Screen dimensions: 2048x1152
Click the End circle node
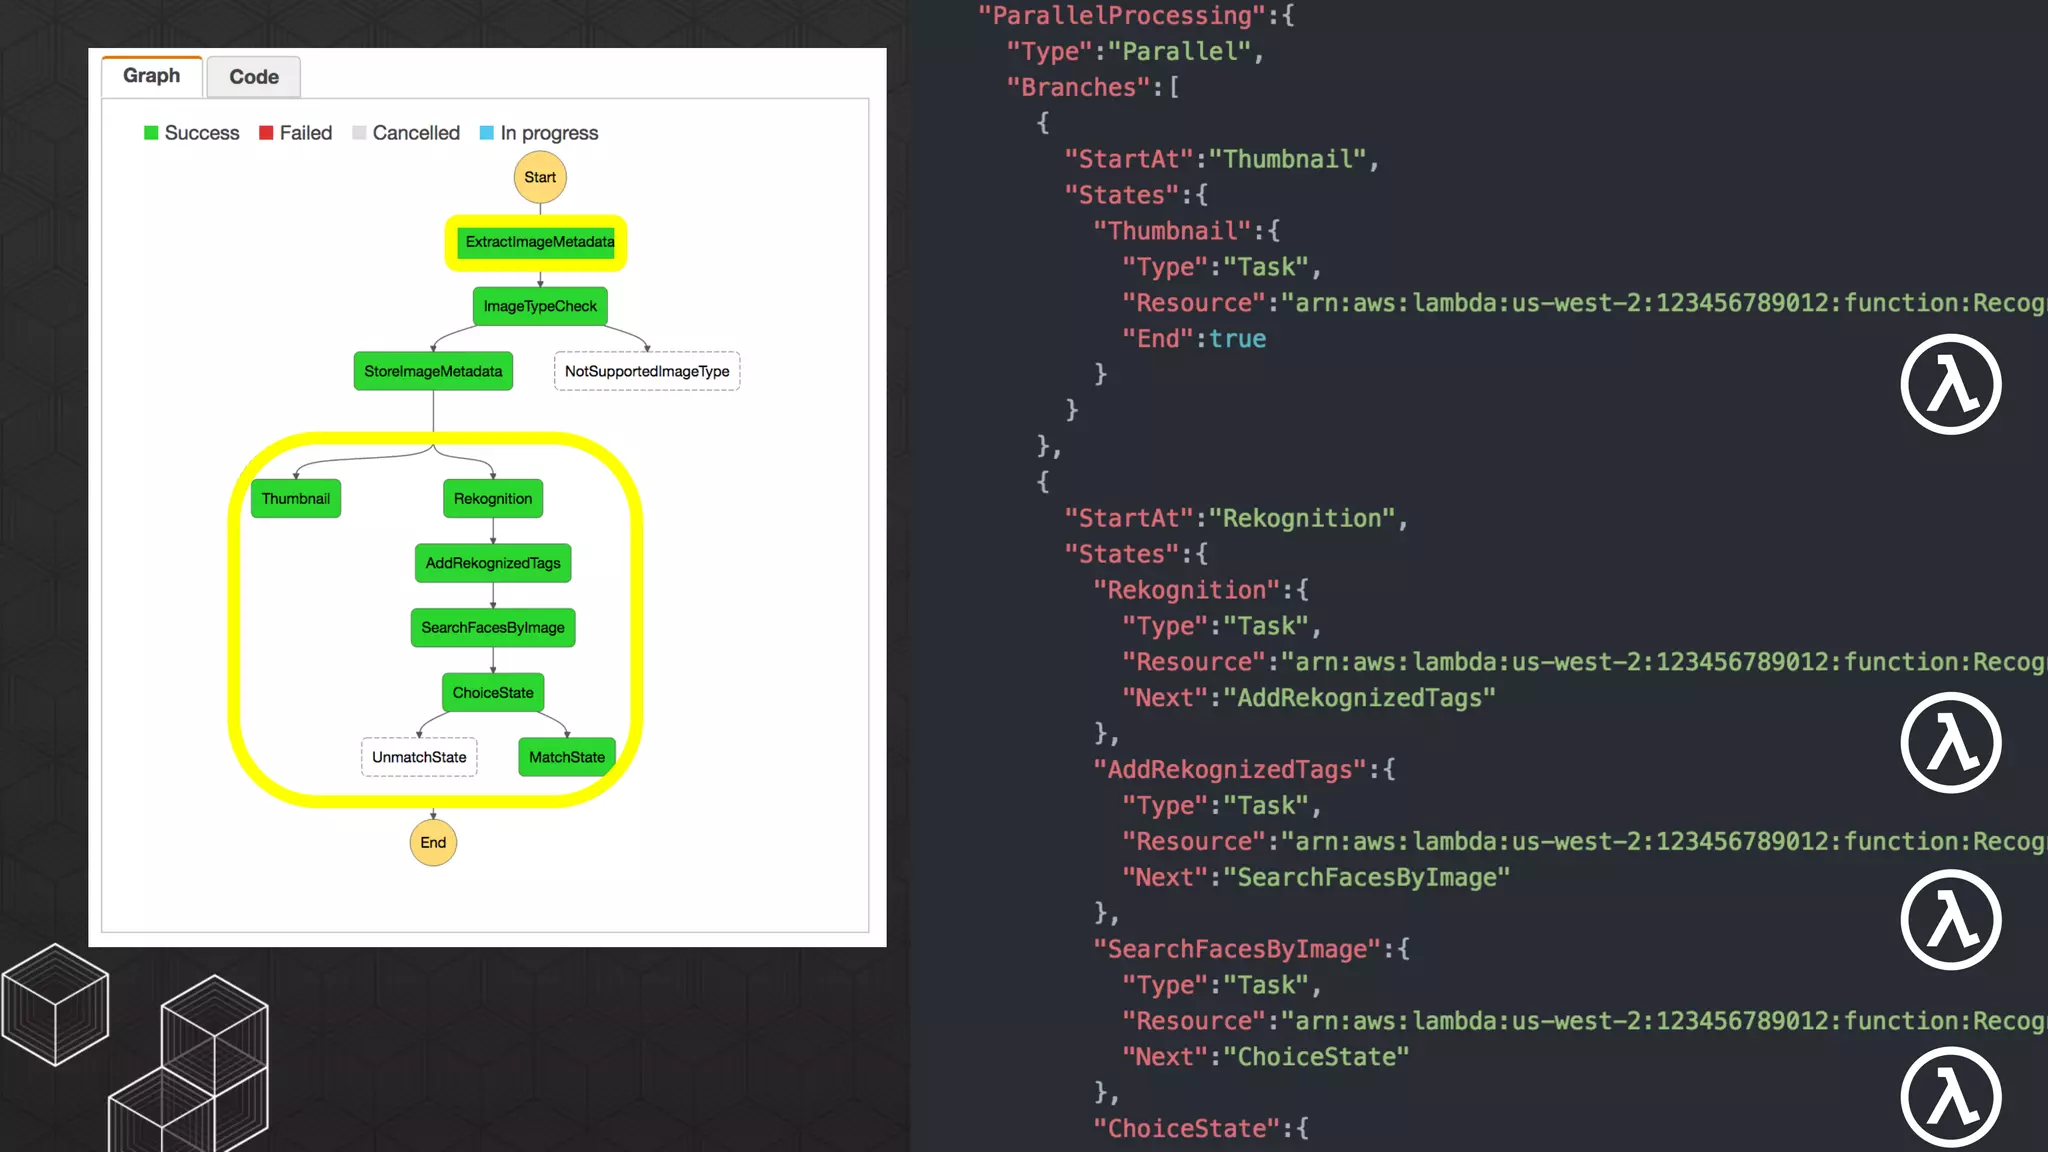point(433,842)
